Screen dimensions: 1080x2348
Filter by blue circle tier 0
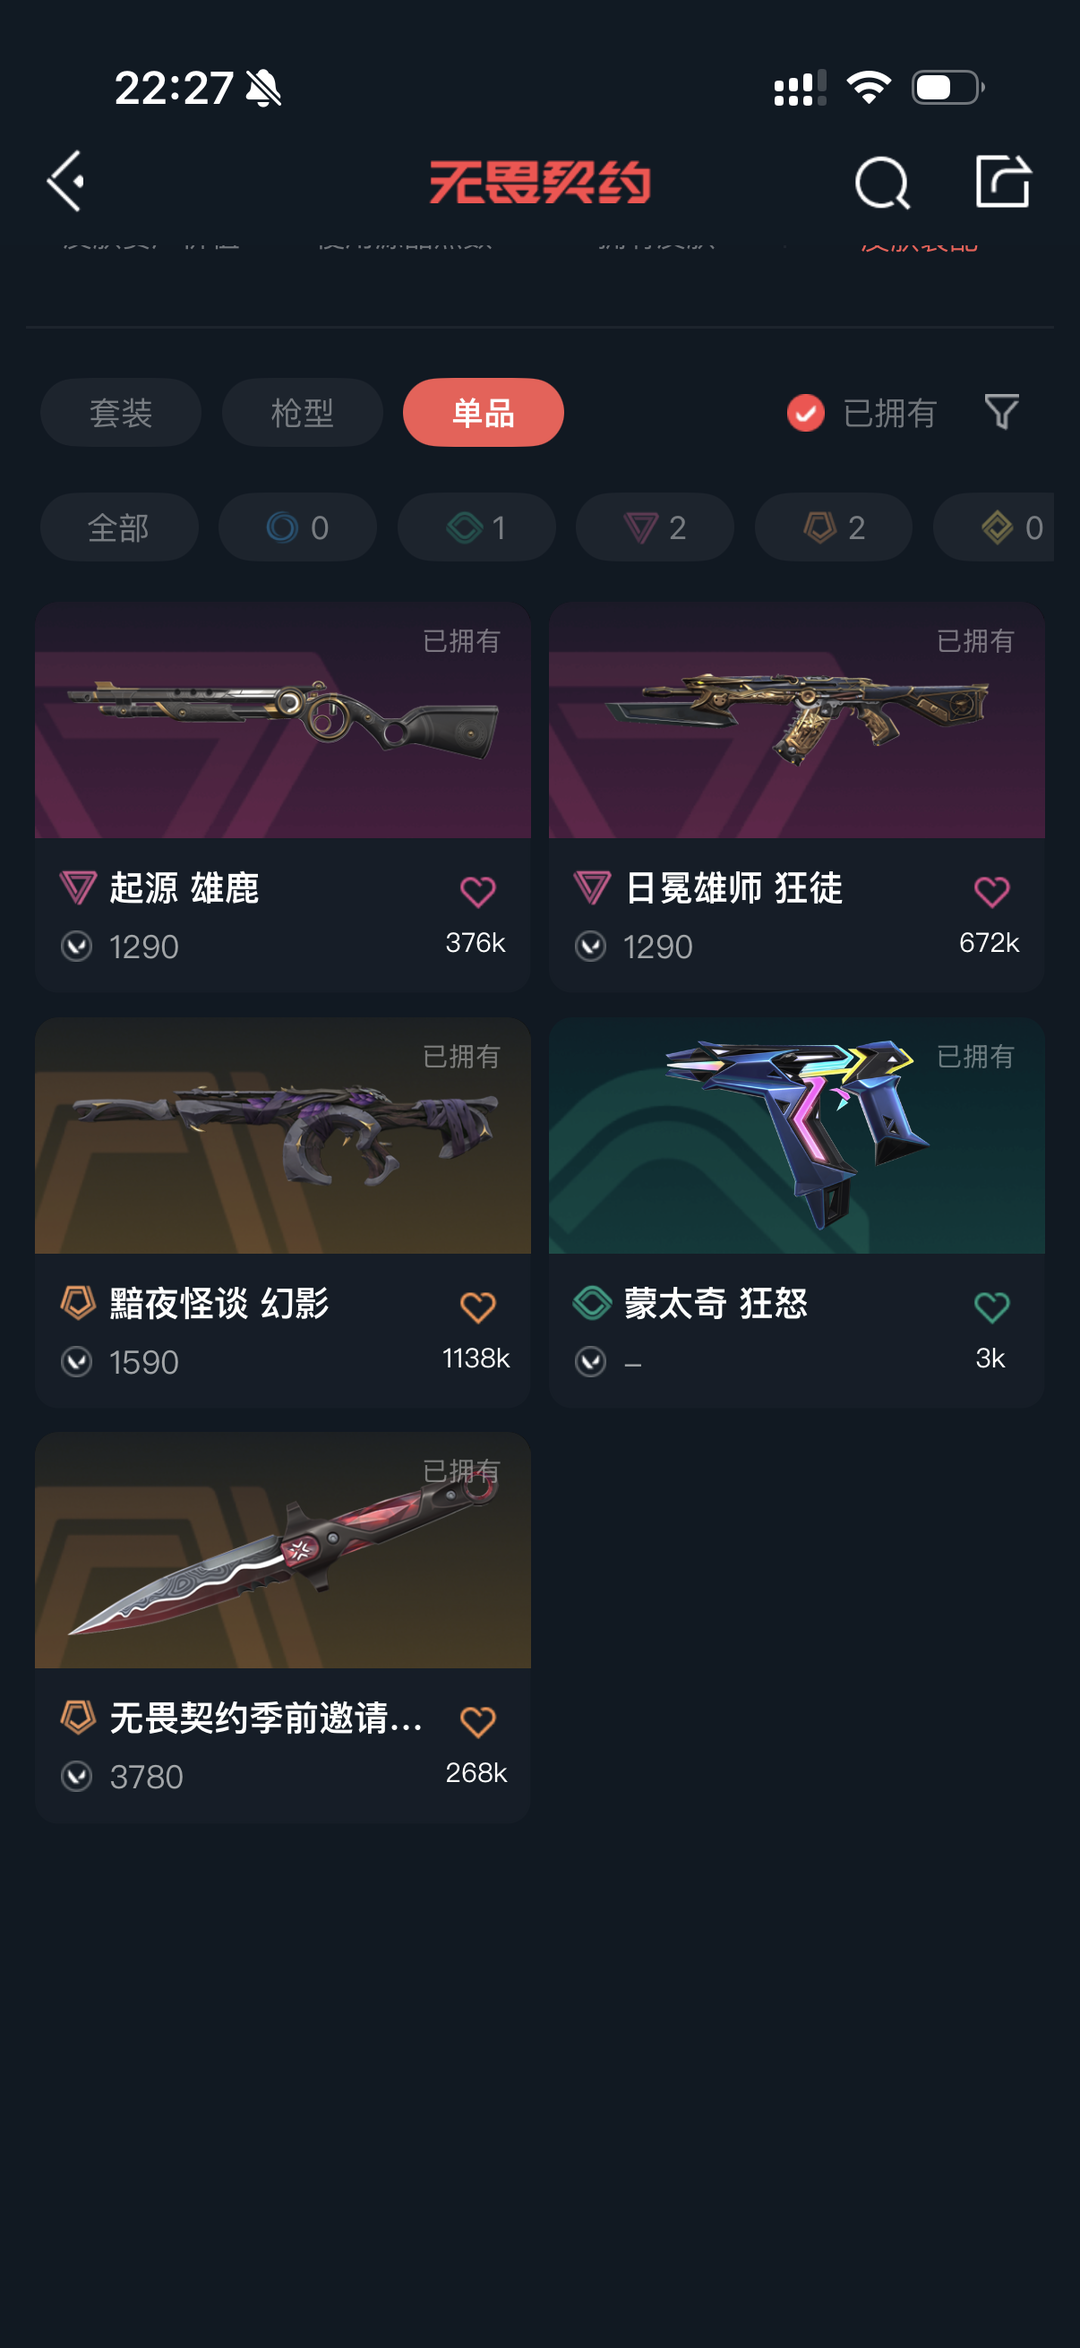tap(298, 527)
